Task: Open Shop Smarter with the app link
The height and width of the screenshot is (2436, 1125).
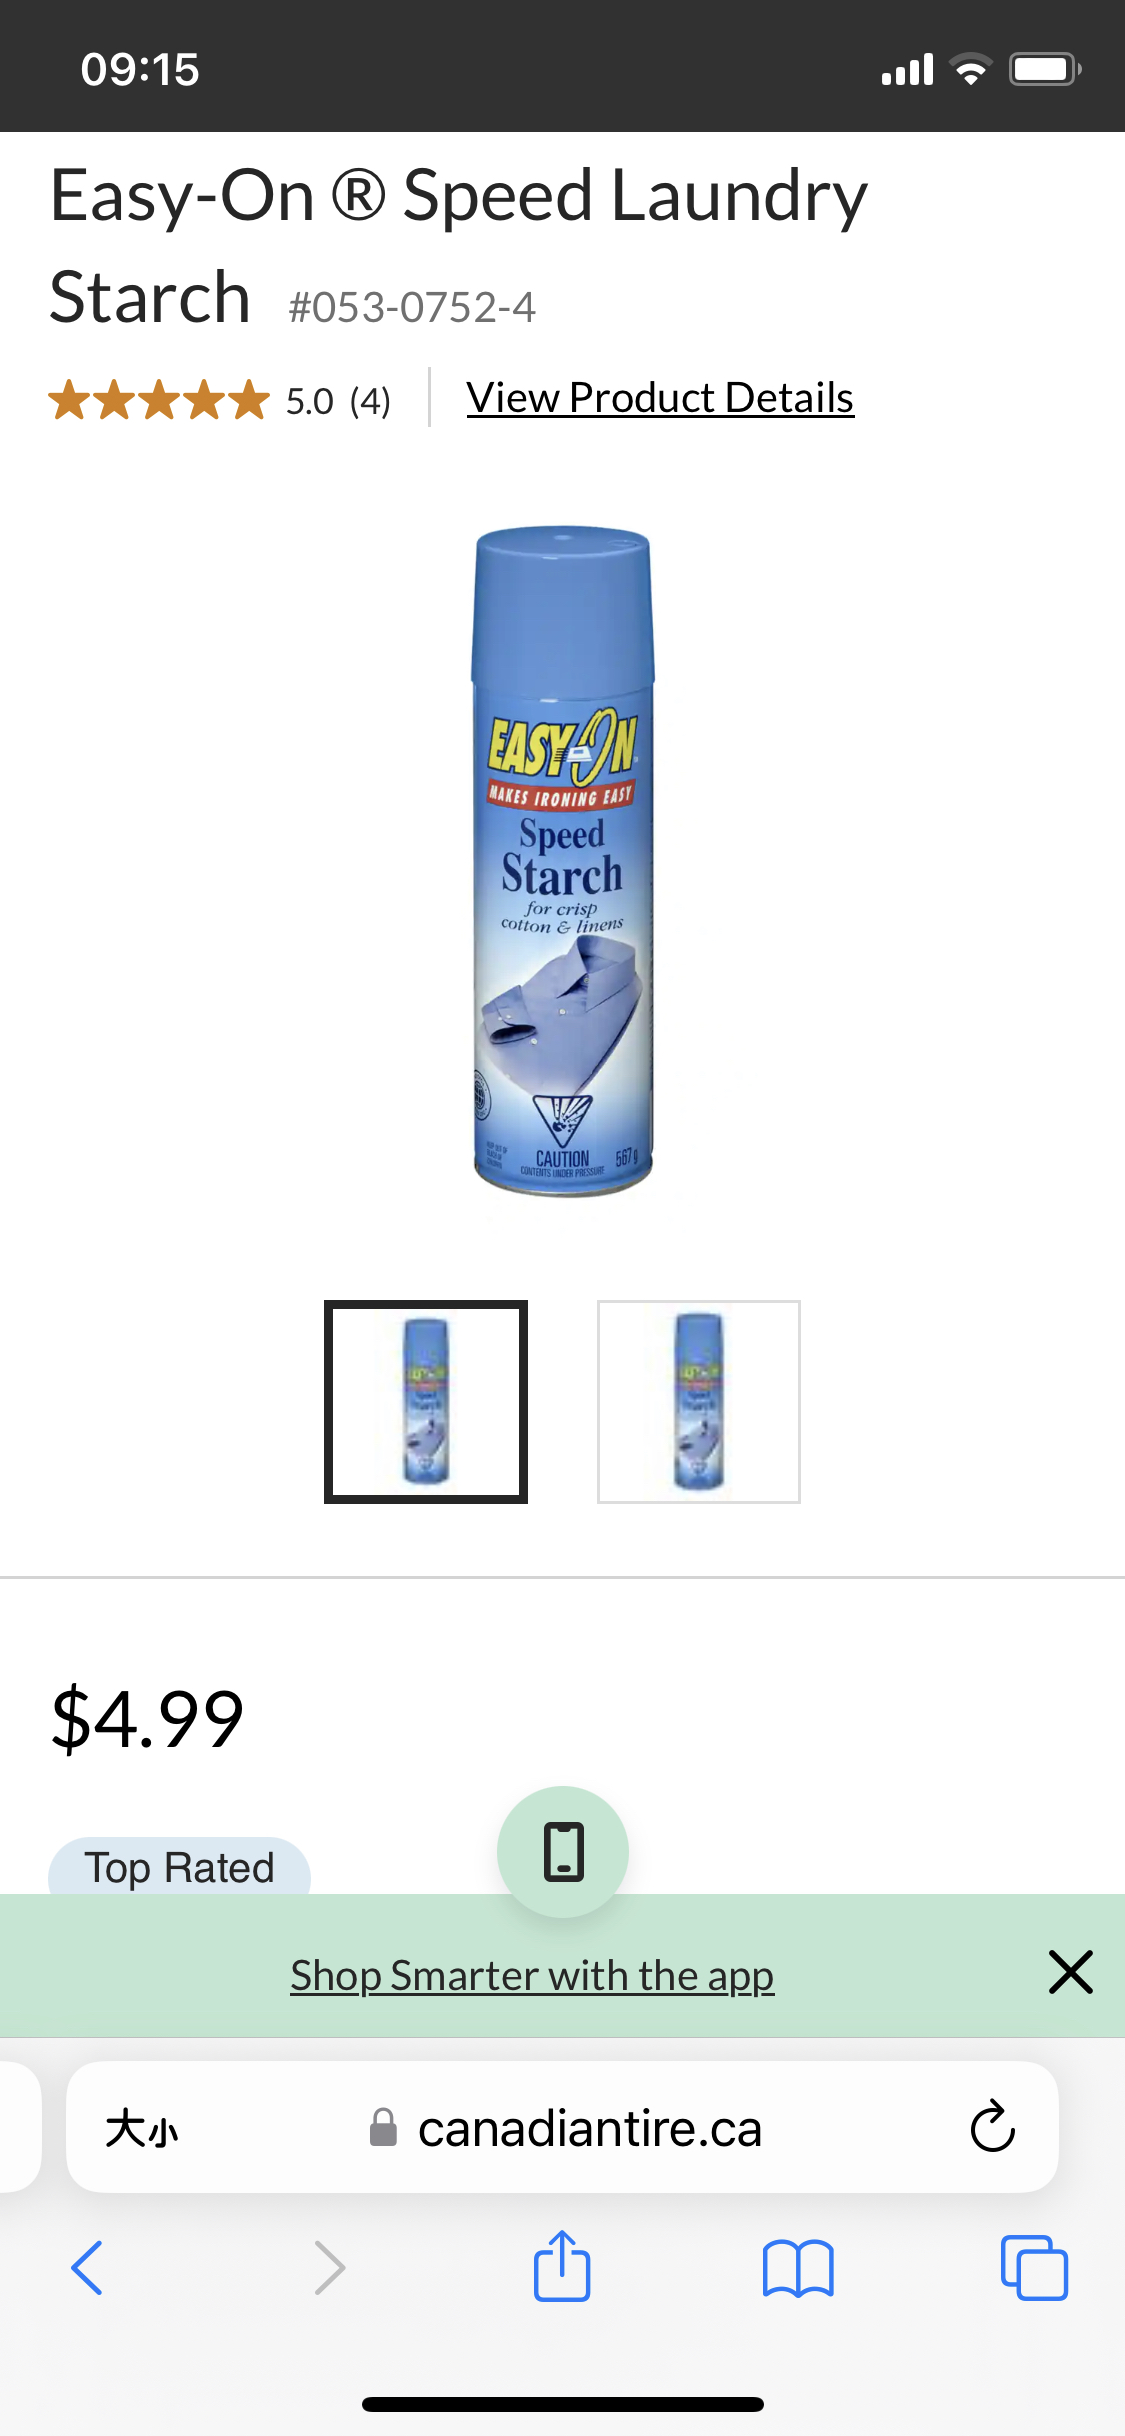Action: (532, 1975)
